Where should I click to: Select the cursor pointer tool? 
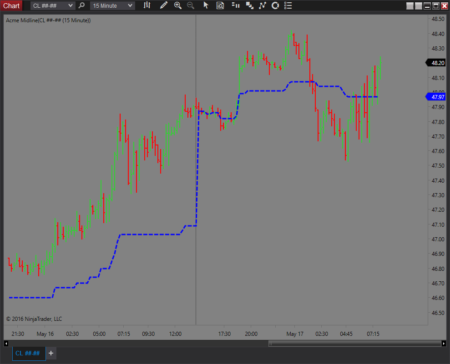206,5
